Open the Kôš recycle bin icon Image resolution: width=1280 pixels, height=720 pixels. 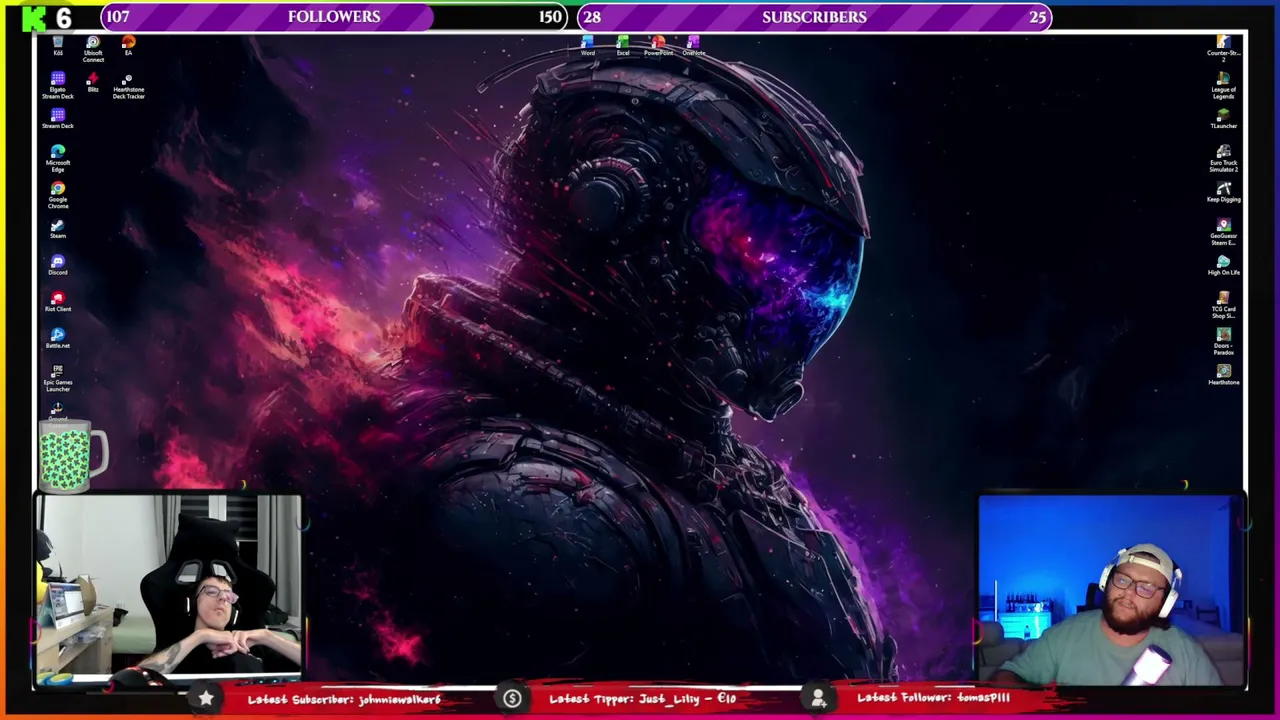click(58, 47)
